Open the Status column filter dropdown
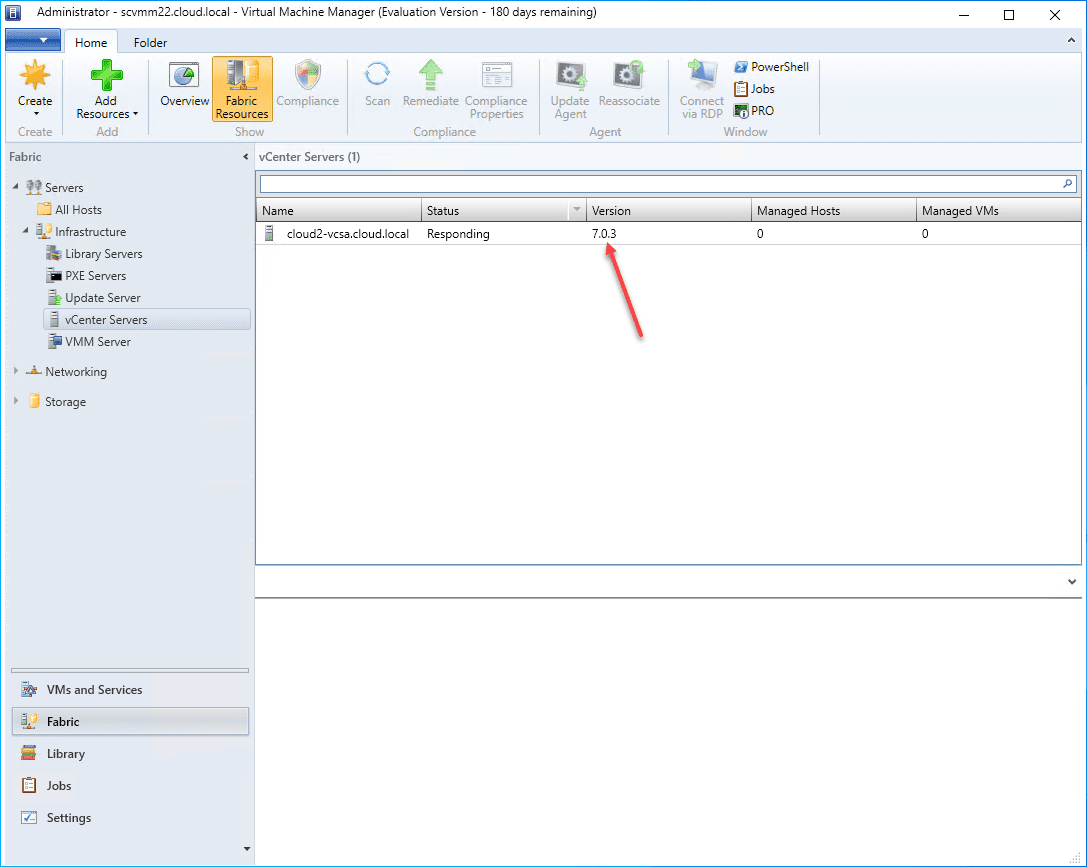Viewport: 1087px width, 867px height. pos(577,210)
